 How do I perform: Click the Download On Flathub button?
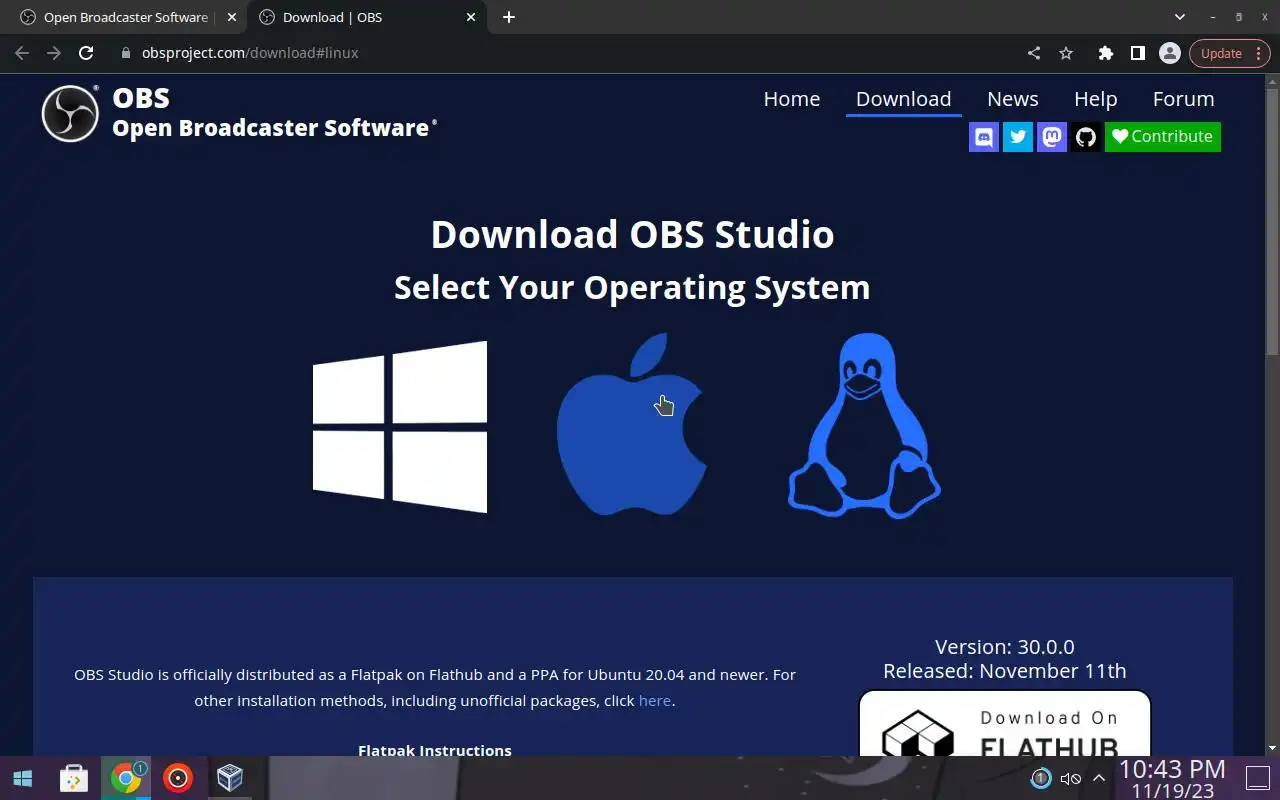click(x=1005, y=723)
